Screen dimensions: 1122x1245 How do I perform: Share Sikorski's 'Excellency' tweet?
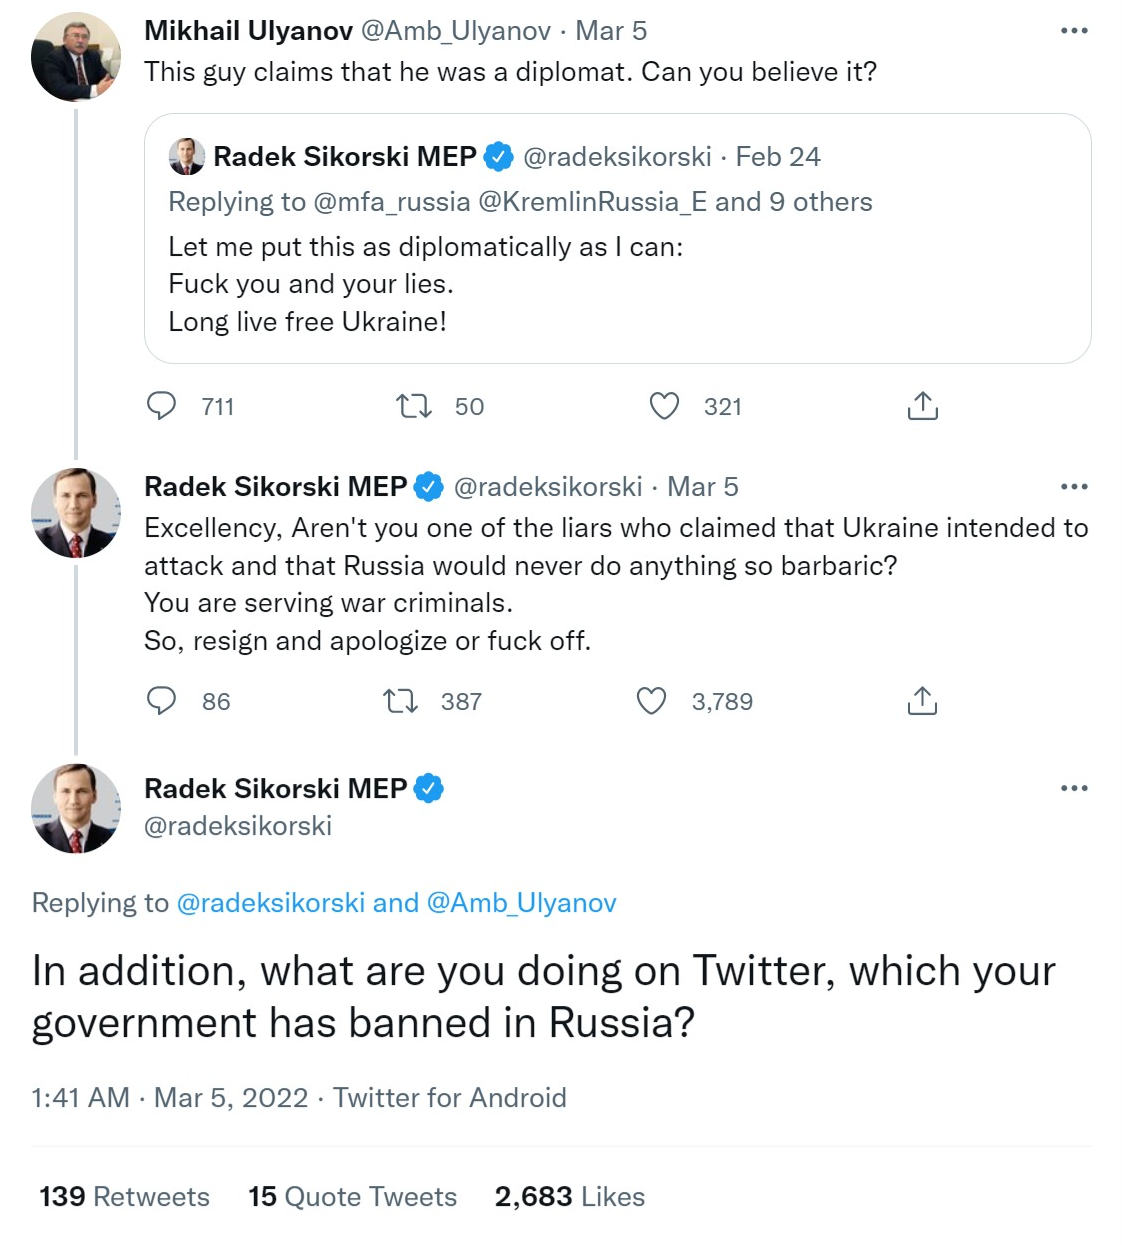pos(922,701)
